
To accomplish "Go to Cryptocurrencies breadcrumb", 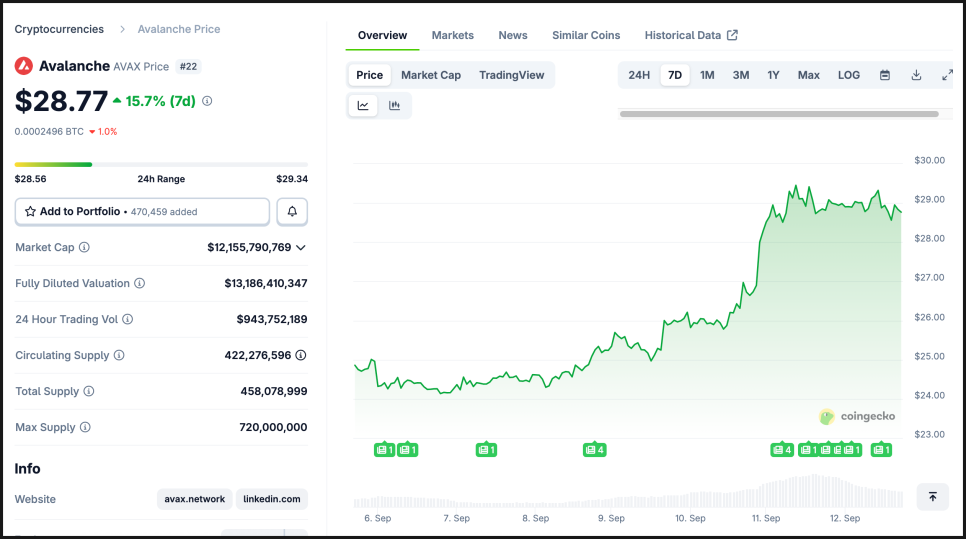I will tap(59, 29).
